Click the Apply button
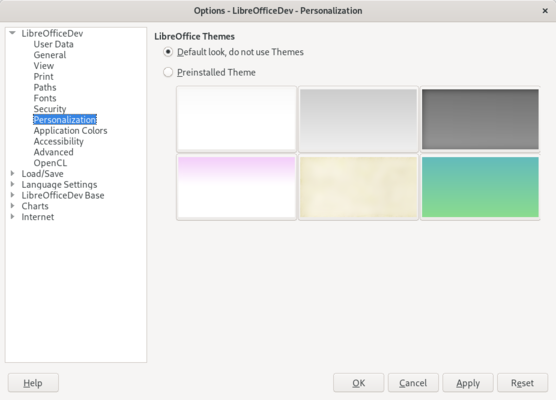The width and height of the screenshot is (556, 400). [468, 383]
